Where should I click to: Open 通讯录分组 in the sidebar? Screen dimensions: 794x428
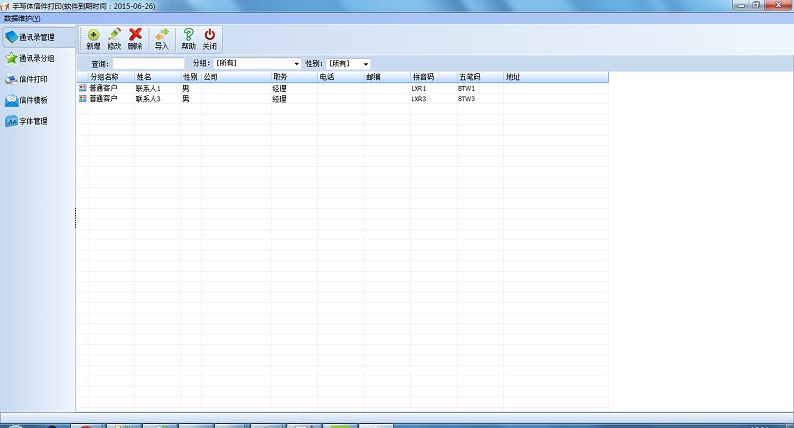(x=37, y=58)
